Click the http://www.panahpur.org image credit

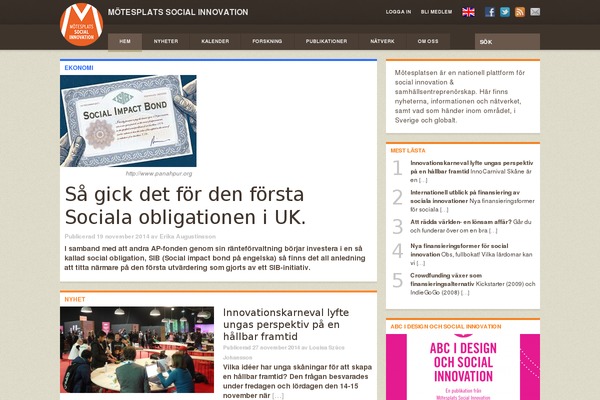point(159,174)
